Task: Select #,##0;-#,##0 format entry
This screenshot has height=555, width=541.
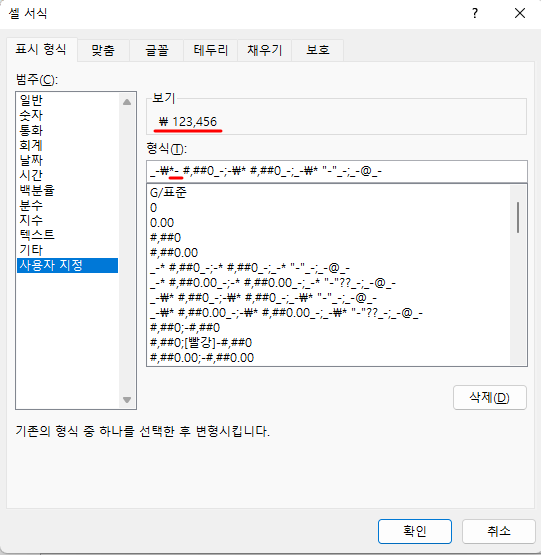Action: 329,327
